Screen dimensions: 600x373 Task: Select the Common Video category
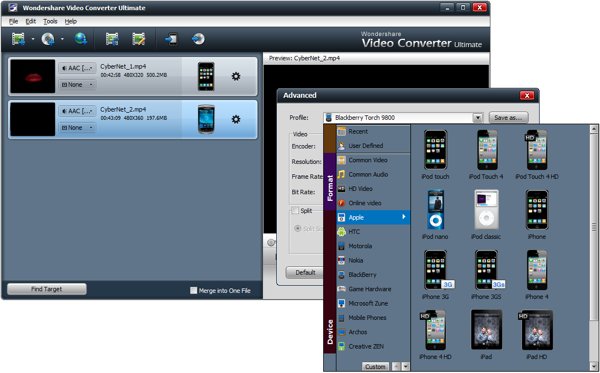(373, 160)
